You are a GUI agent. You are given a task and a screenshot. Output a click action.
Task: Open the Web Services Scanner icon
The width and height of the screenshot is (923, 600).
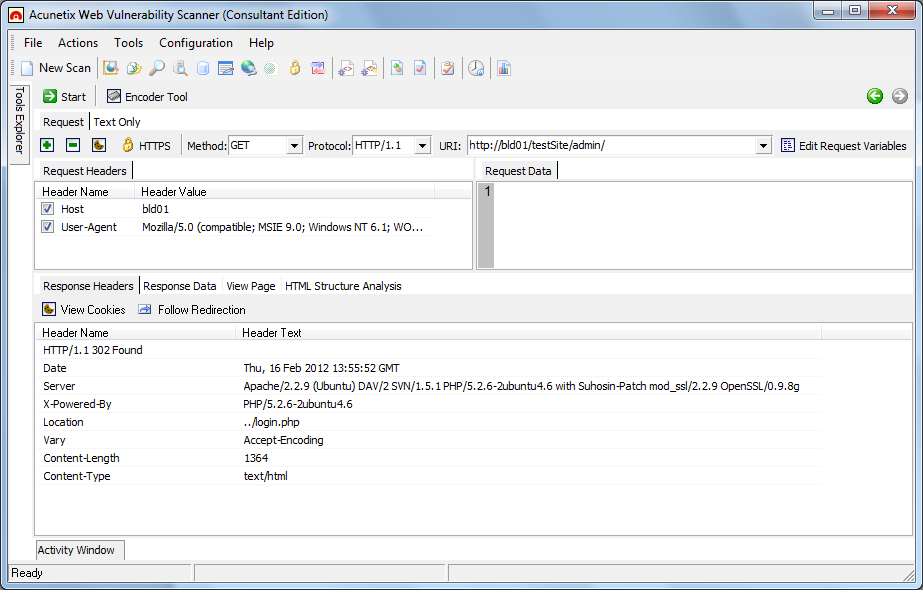346,68
